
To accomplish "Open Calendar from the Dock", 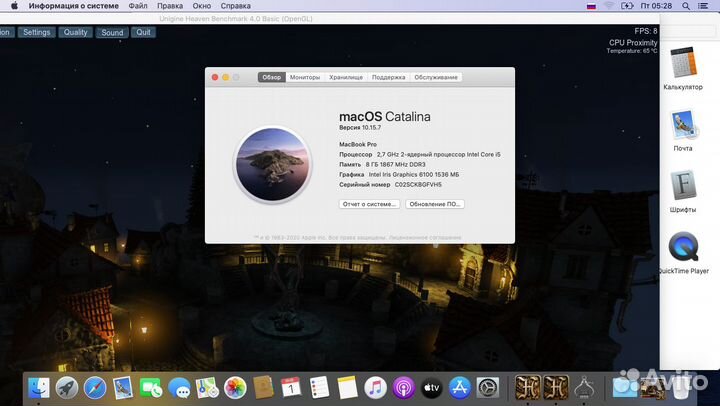I will click(x=291, y=388).
